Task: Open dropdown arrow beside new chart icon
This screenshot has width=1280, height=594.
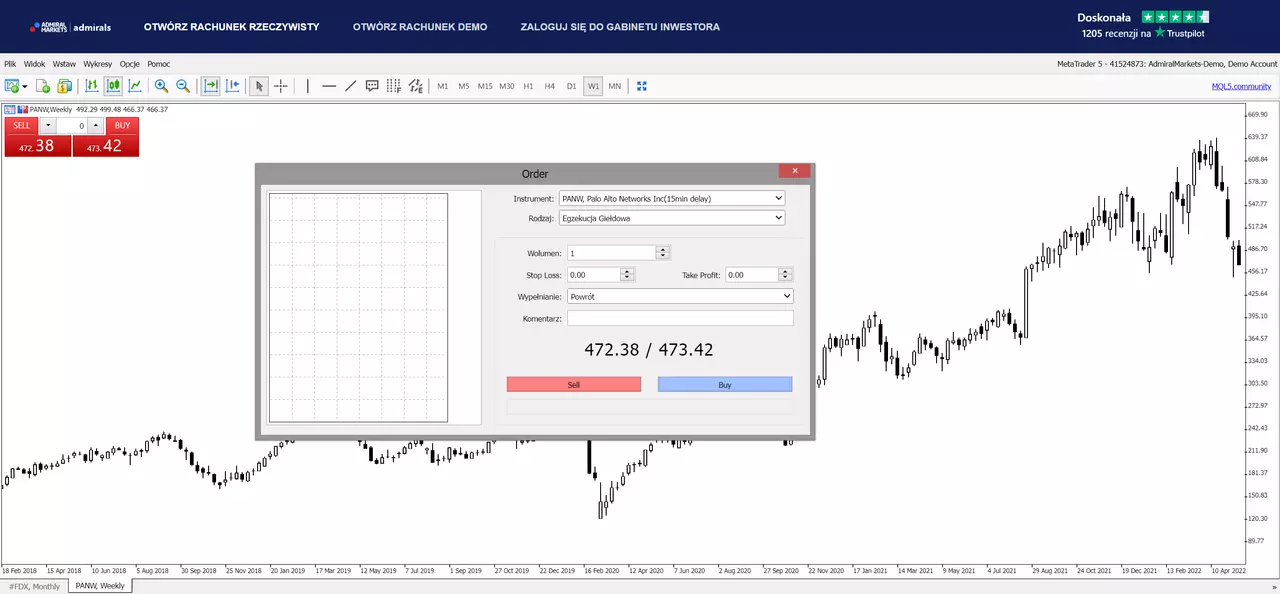Action: 24,86
